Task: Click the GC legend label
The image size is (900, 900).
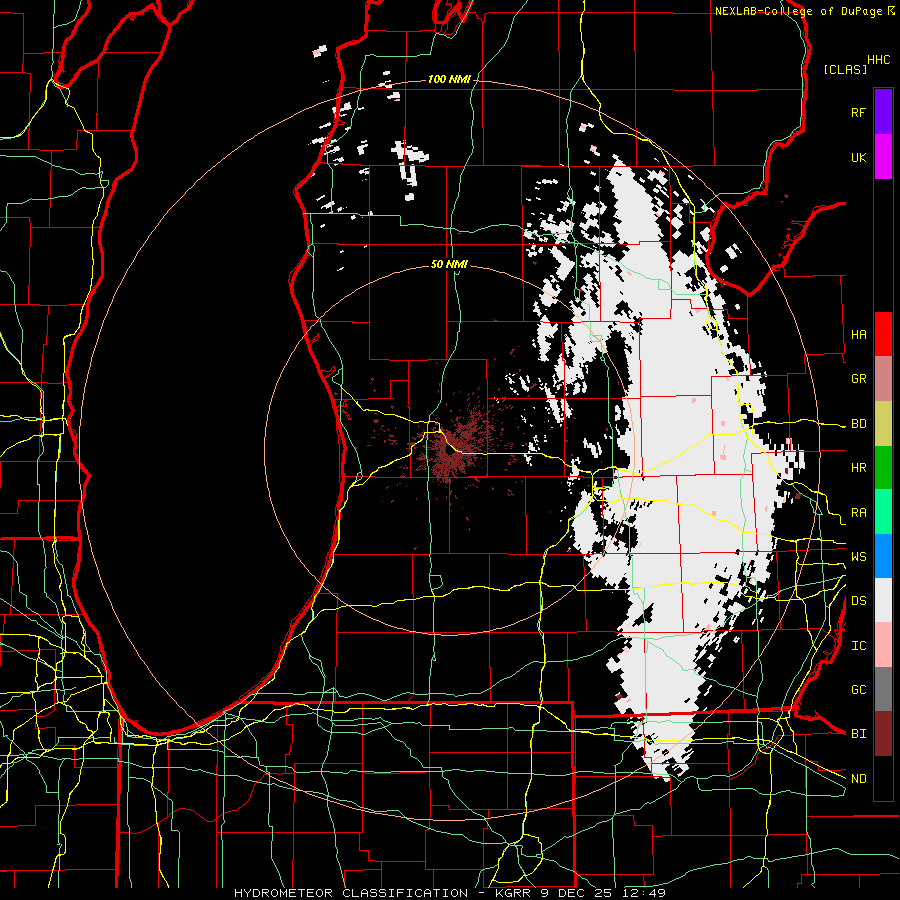Action: [x=858, y=690]
